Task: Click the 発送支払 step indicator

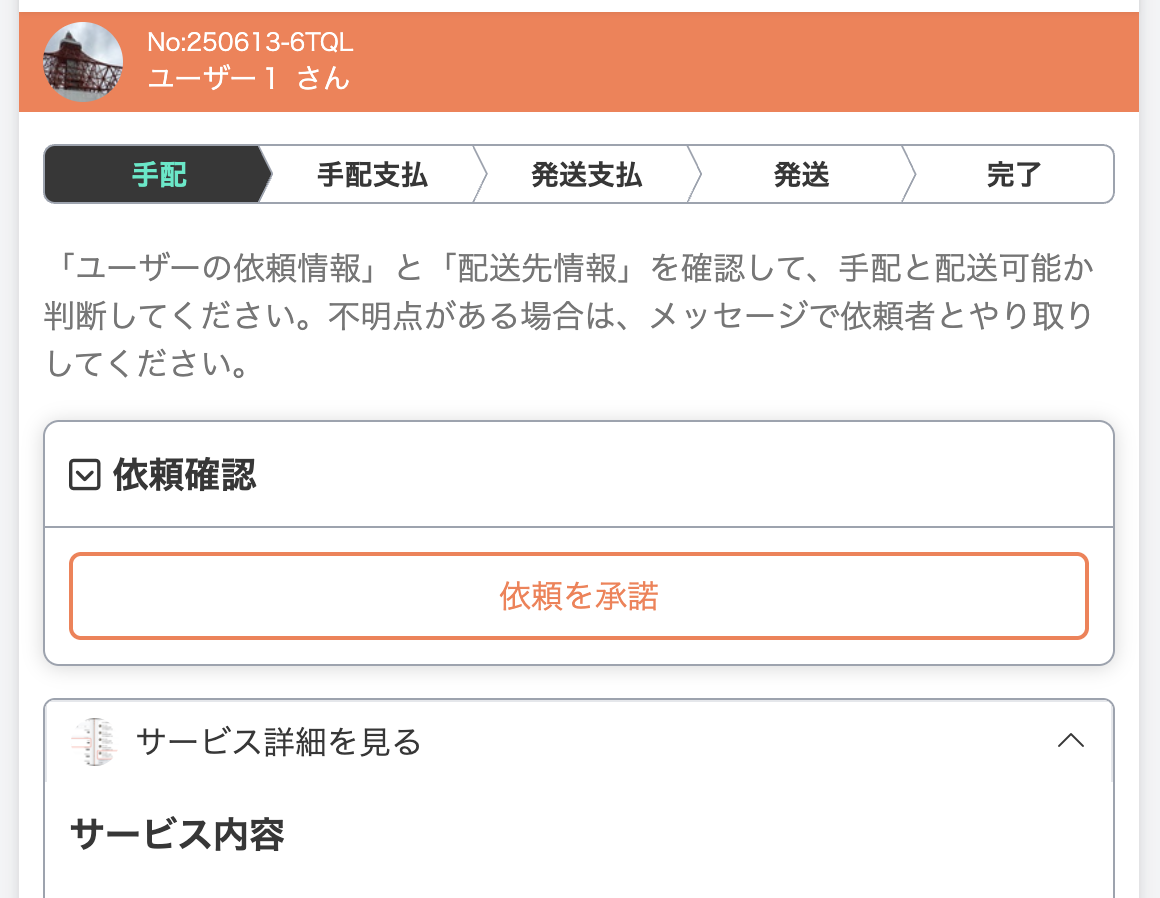Action: click(583, 174)
